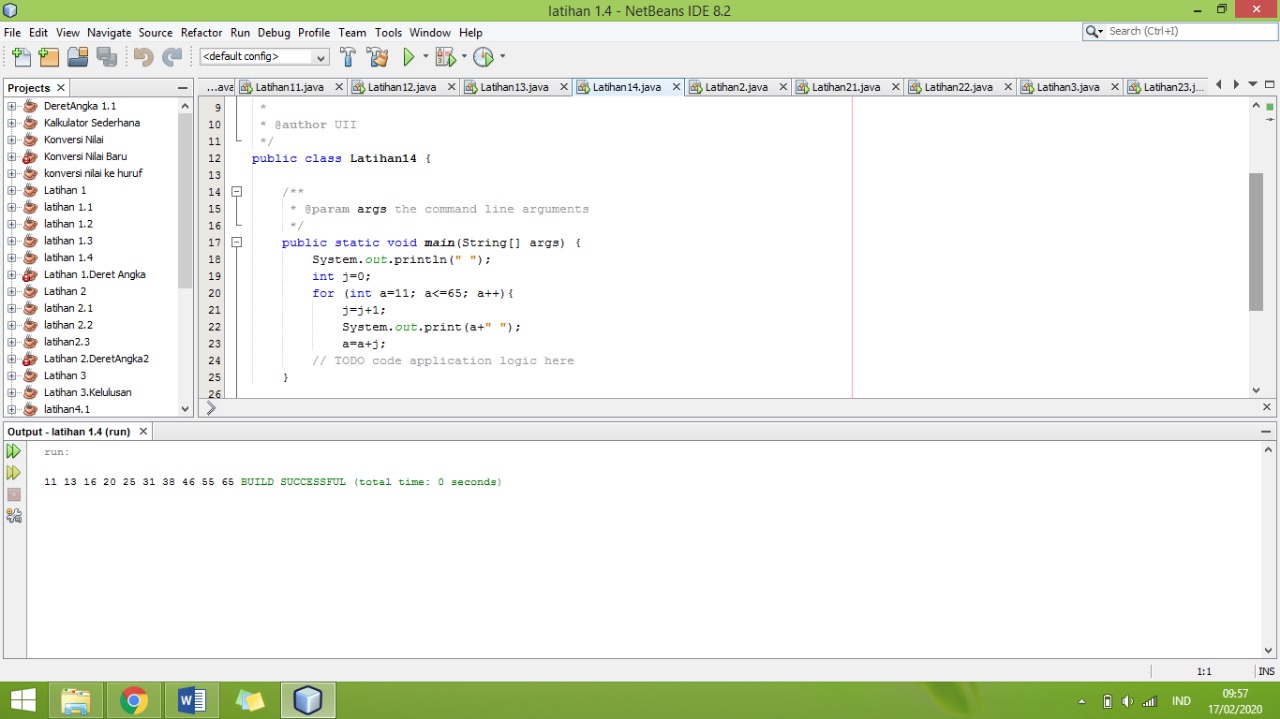Click the Clean and Build icon

click(377, 57)
